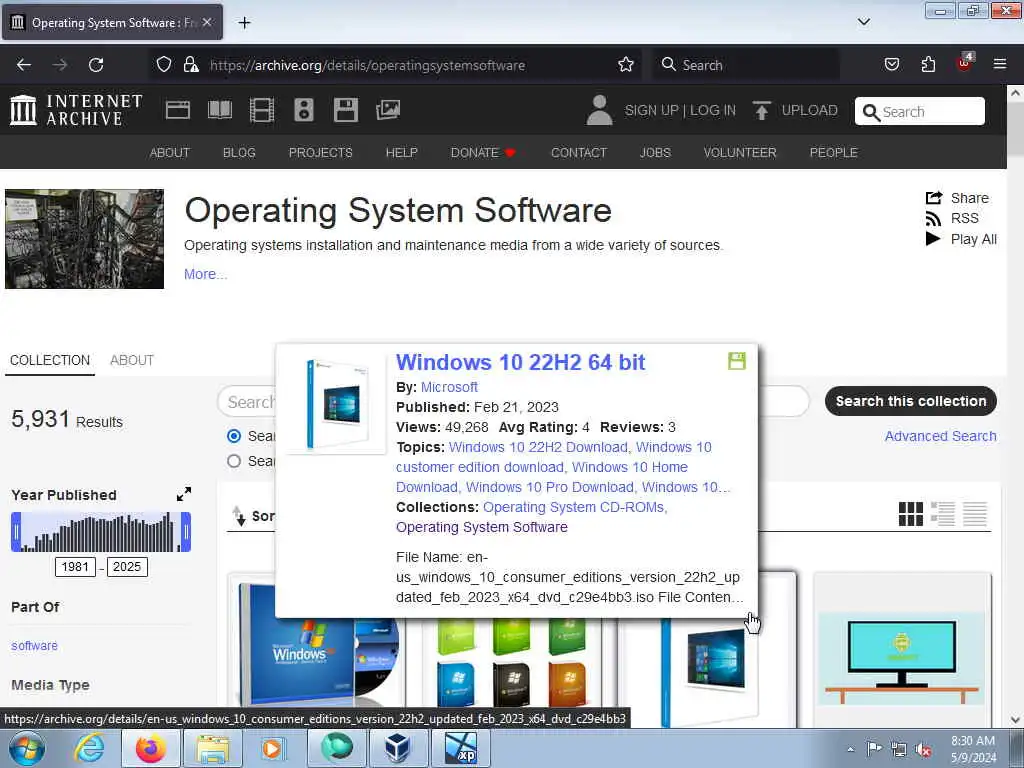Switch to the COLLECTION tab
1024x768 pixels.
(50, 360)
